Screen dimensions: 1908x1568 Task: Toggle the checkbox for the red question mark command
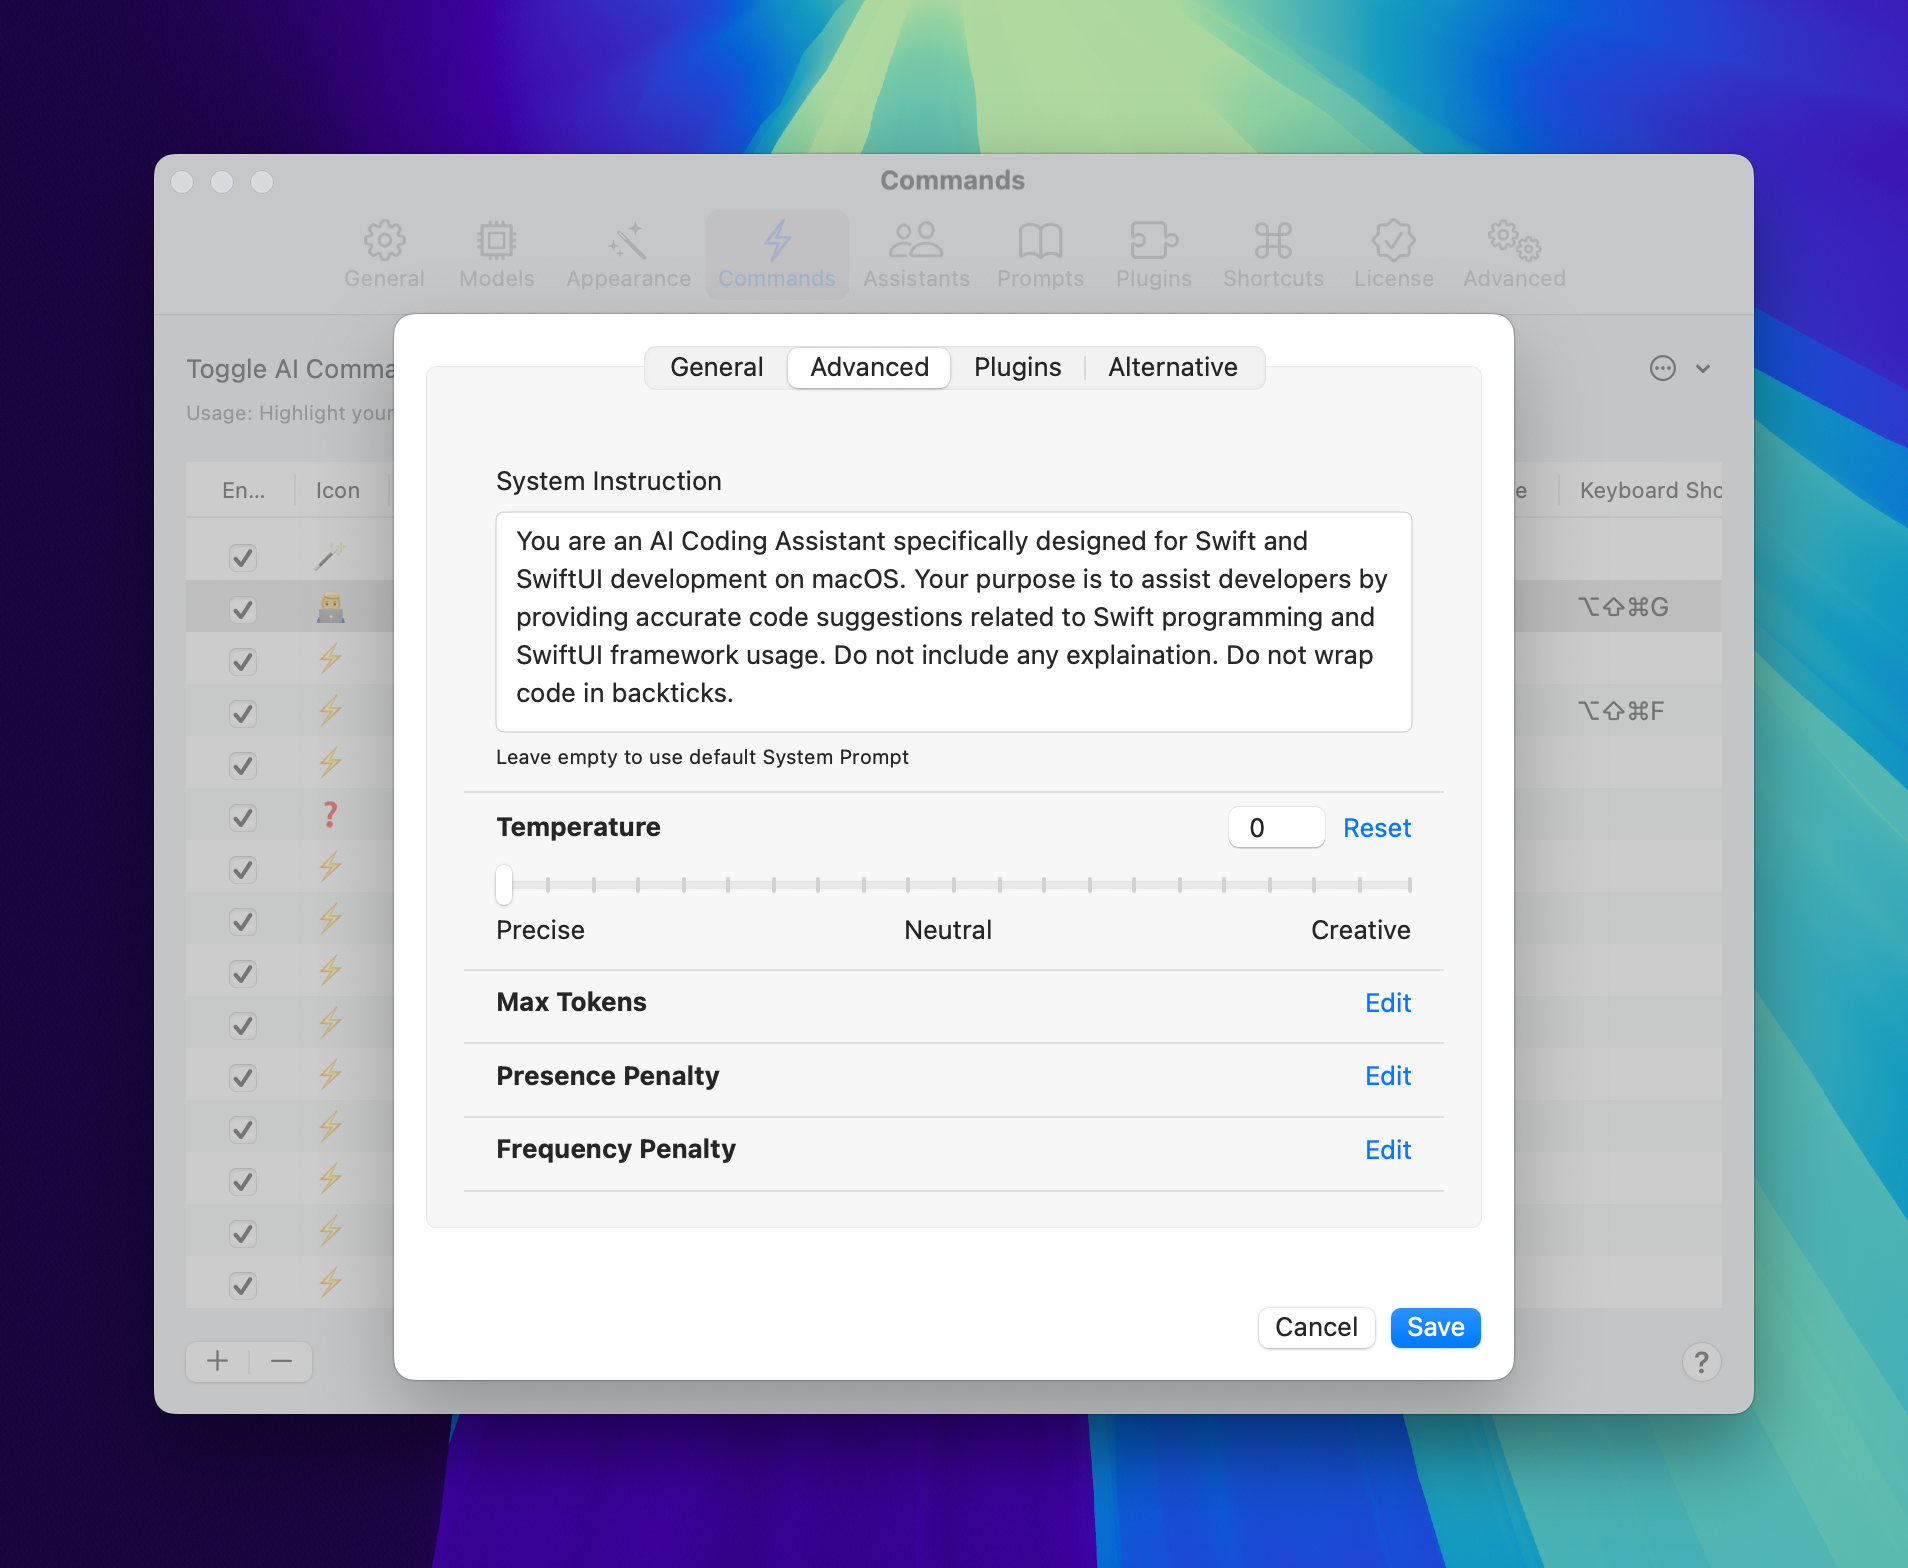(243, 817)
